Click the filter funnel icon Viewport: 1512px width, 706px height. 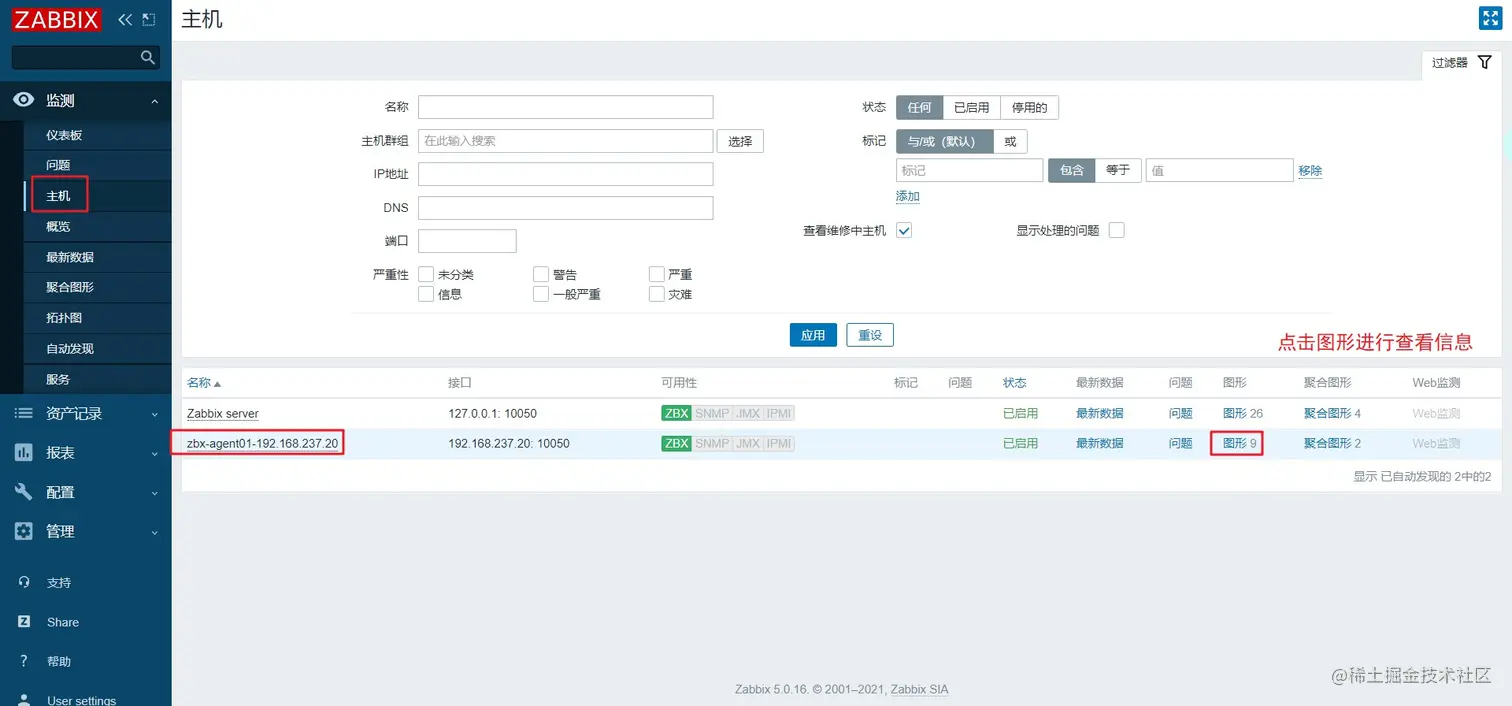coord(1484,62)
